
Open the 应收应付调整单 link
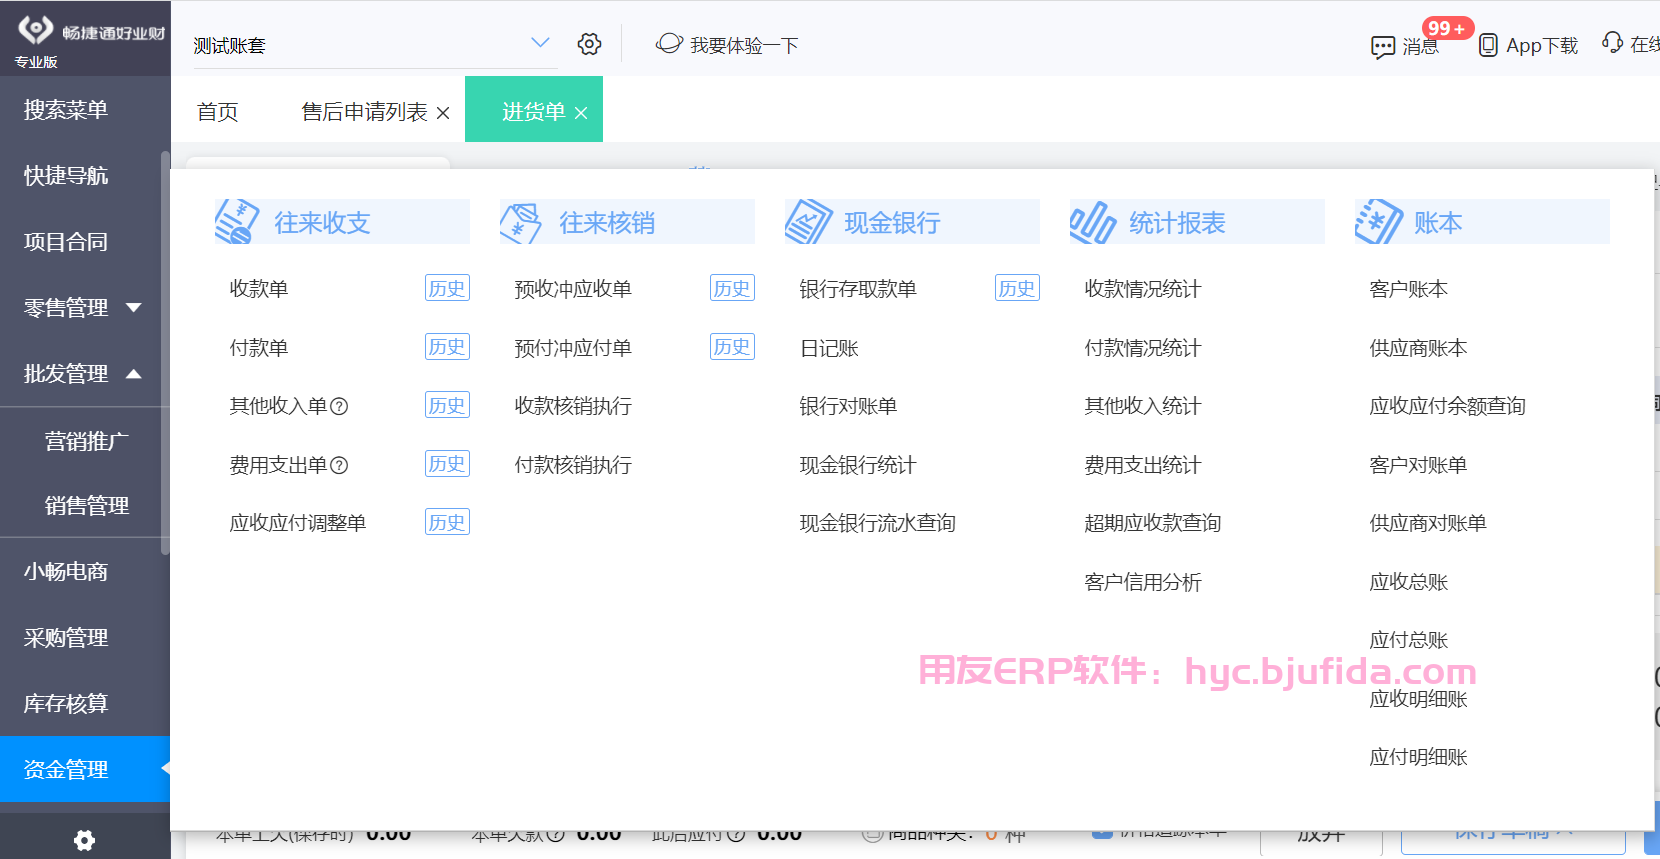tap(298, 523)
